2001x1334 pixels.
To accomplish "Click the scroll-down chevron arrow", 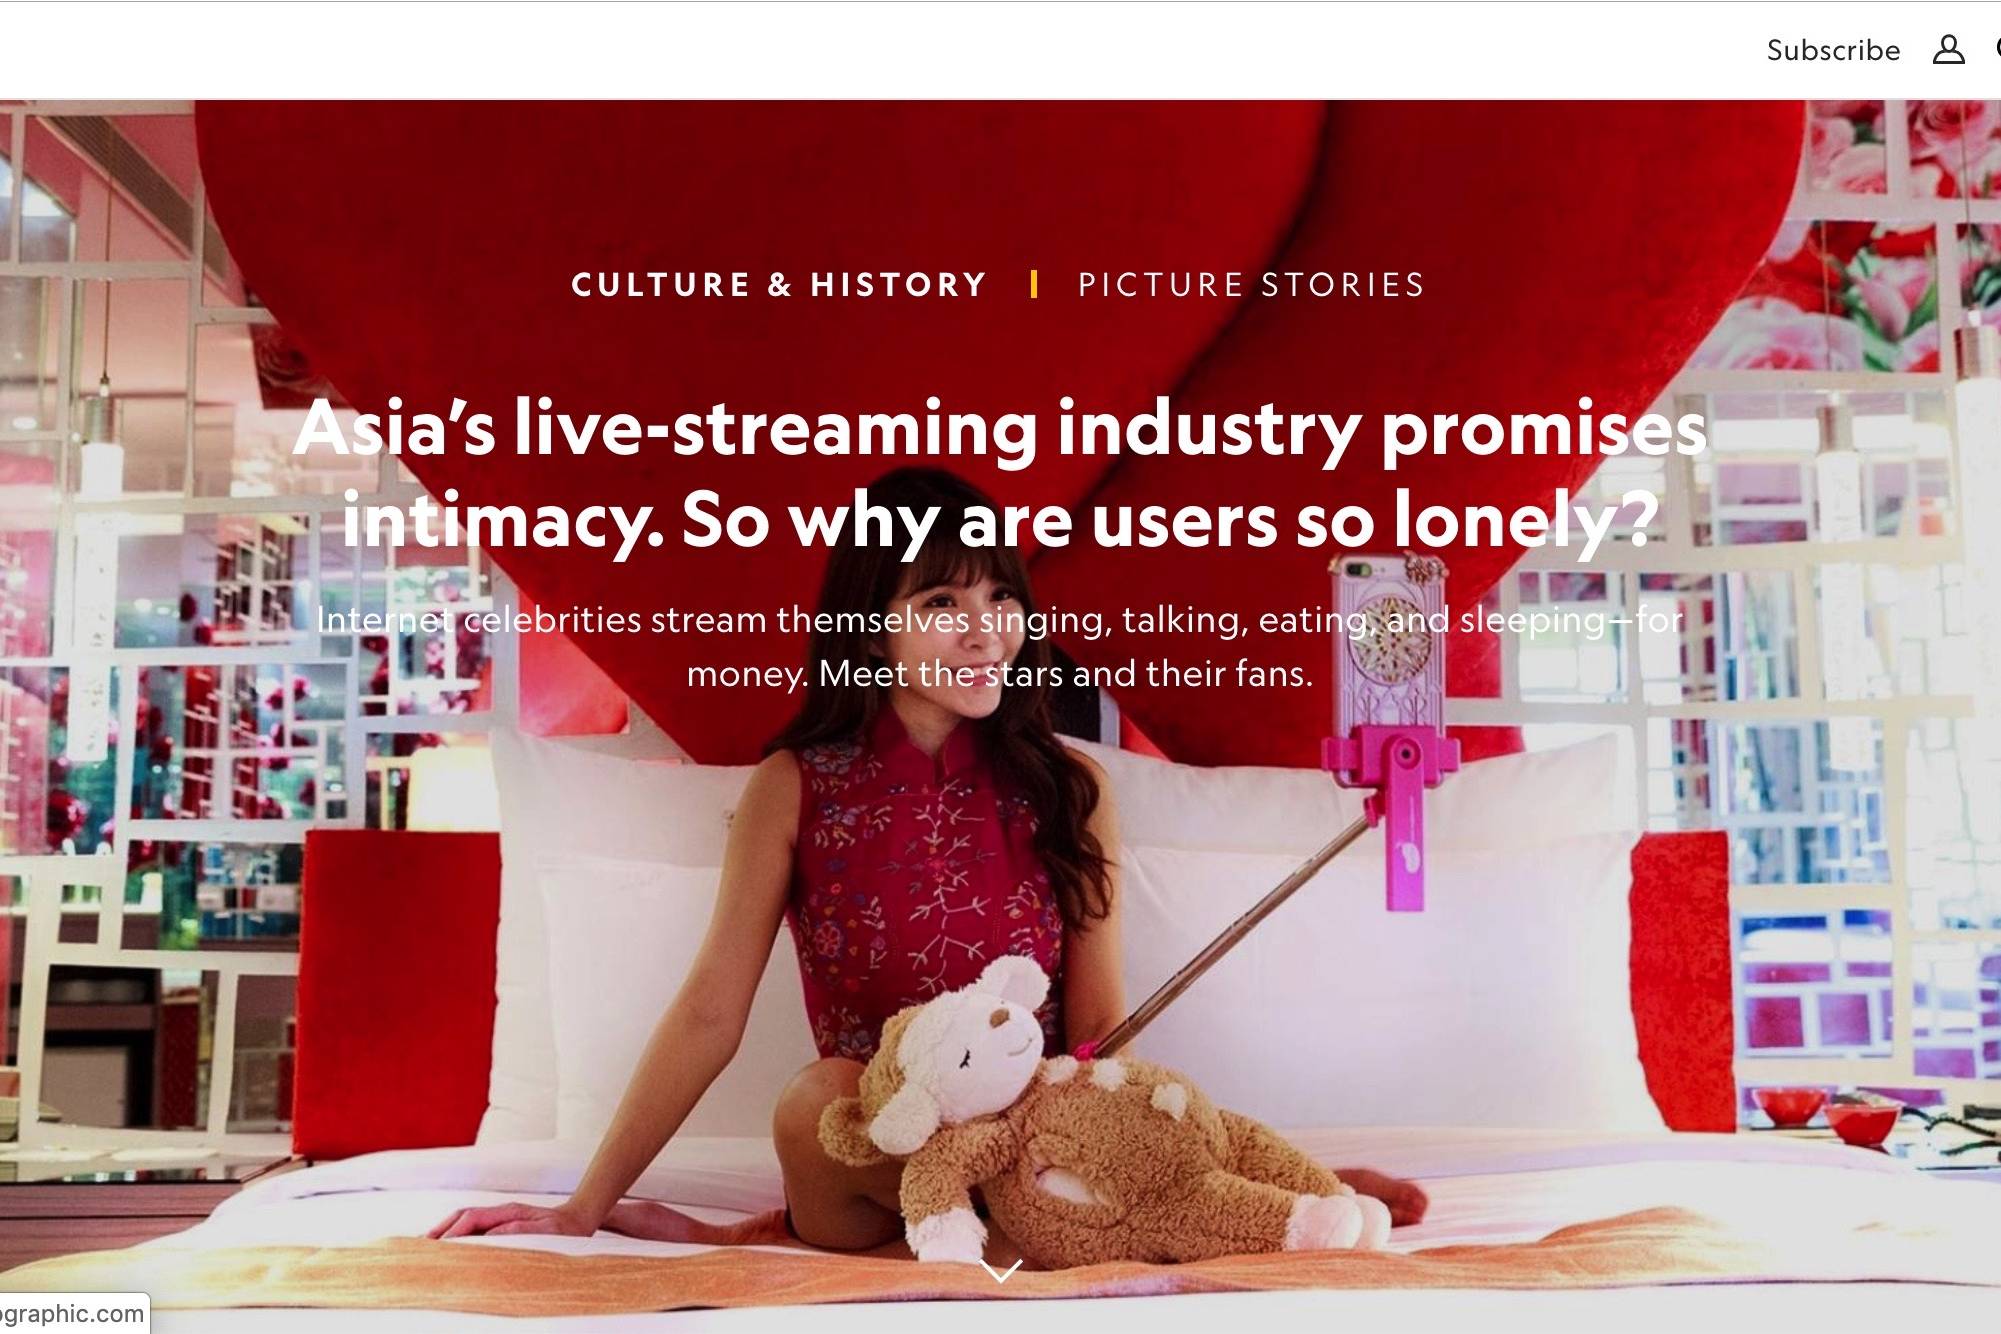I will [x=1000, y=1270].
